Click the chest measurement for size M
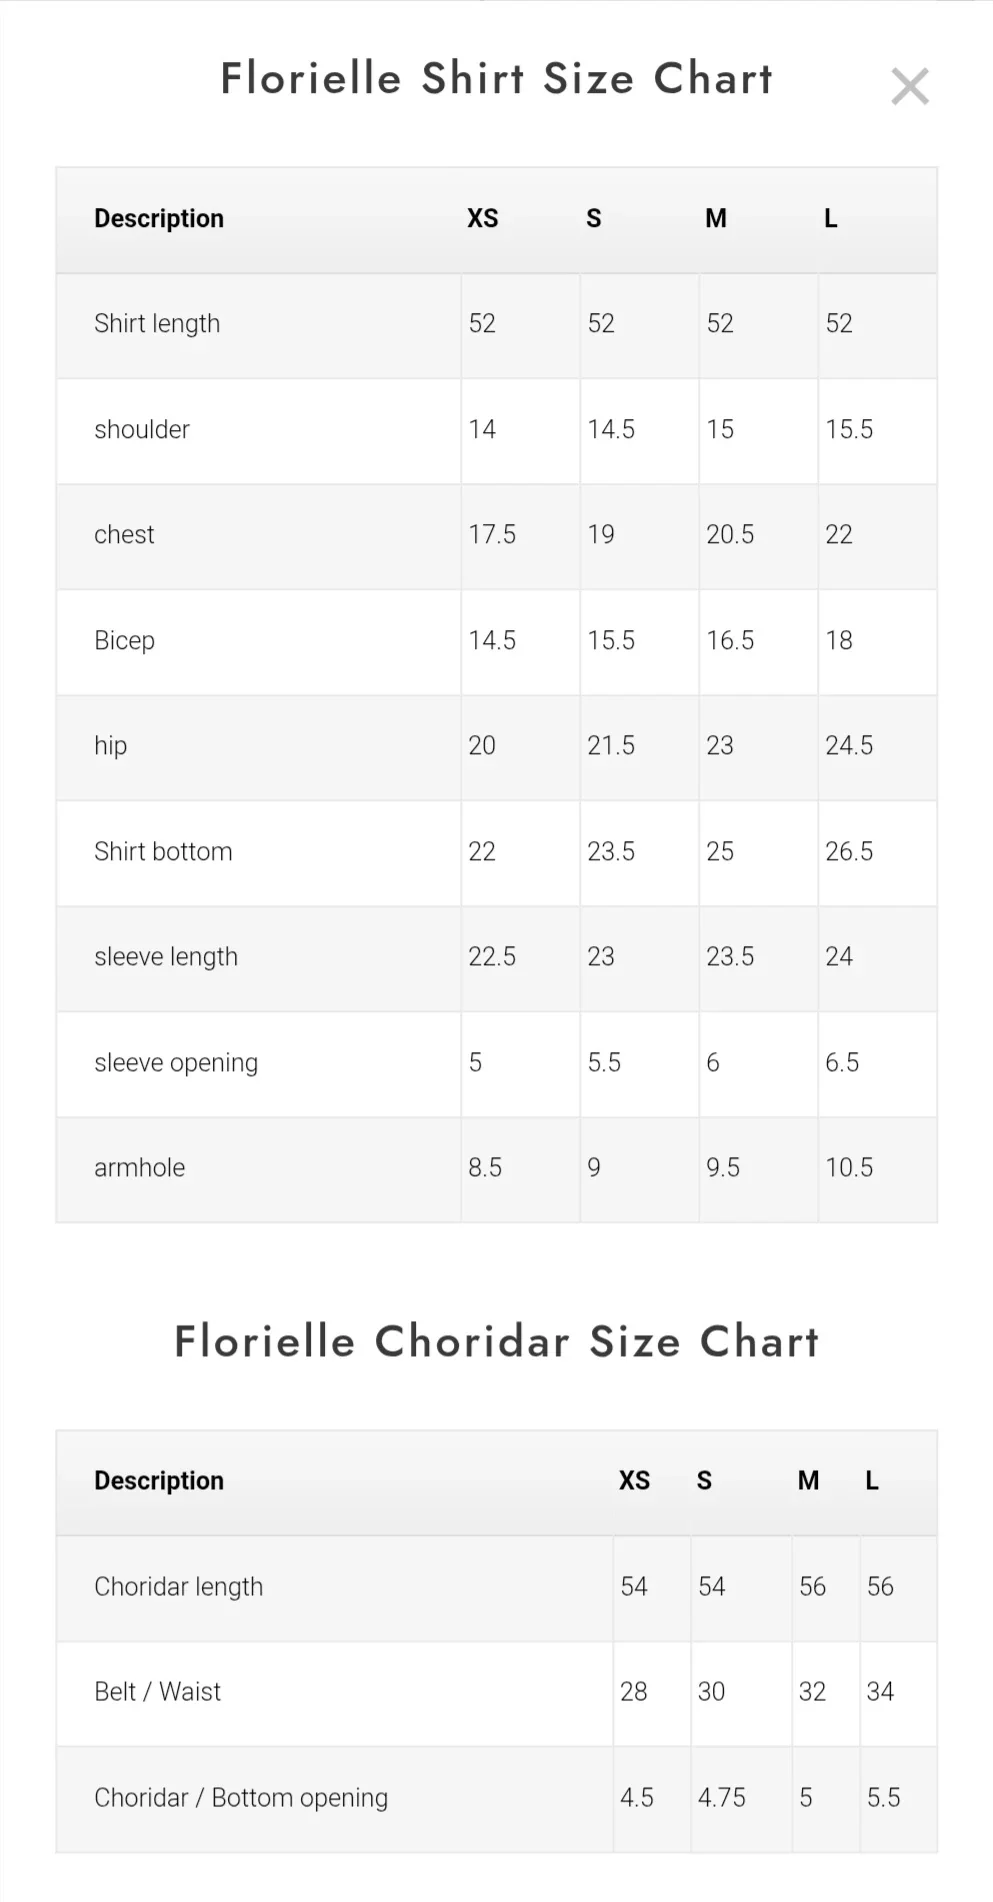Screen dimensions: 993x1902 (730, 535)
